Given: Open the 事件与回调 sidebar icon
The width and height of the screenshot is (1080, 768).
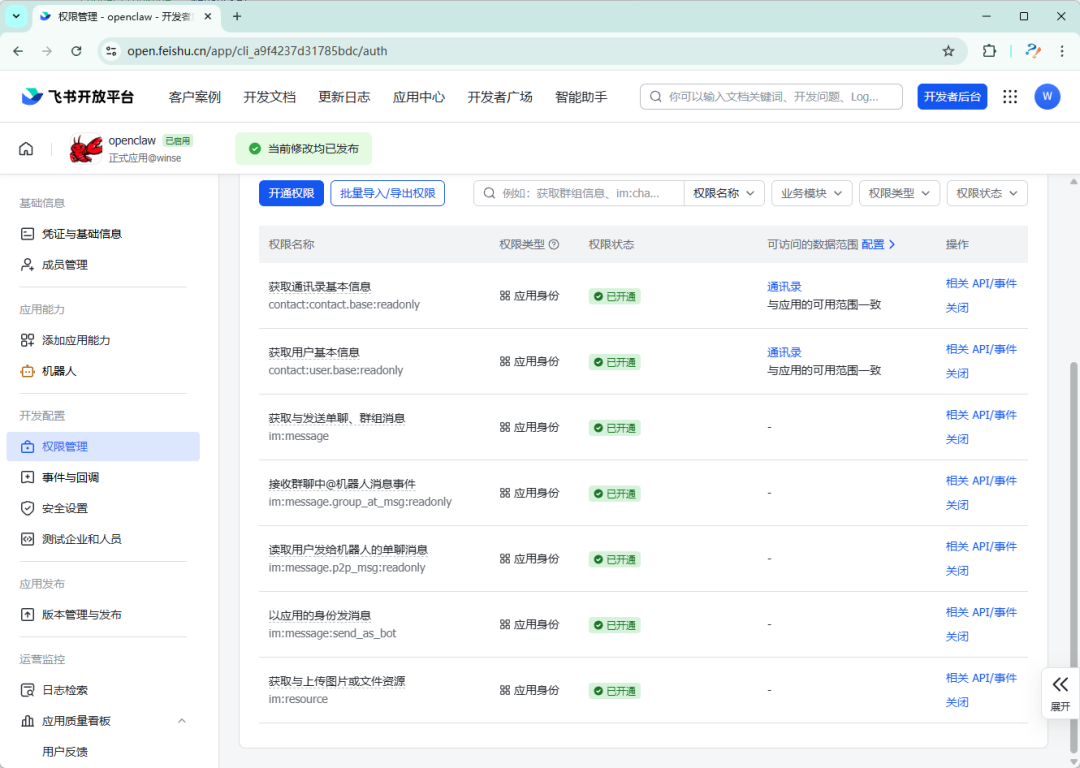Looking at the screenshot, I should (x=28, y=477).
